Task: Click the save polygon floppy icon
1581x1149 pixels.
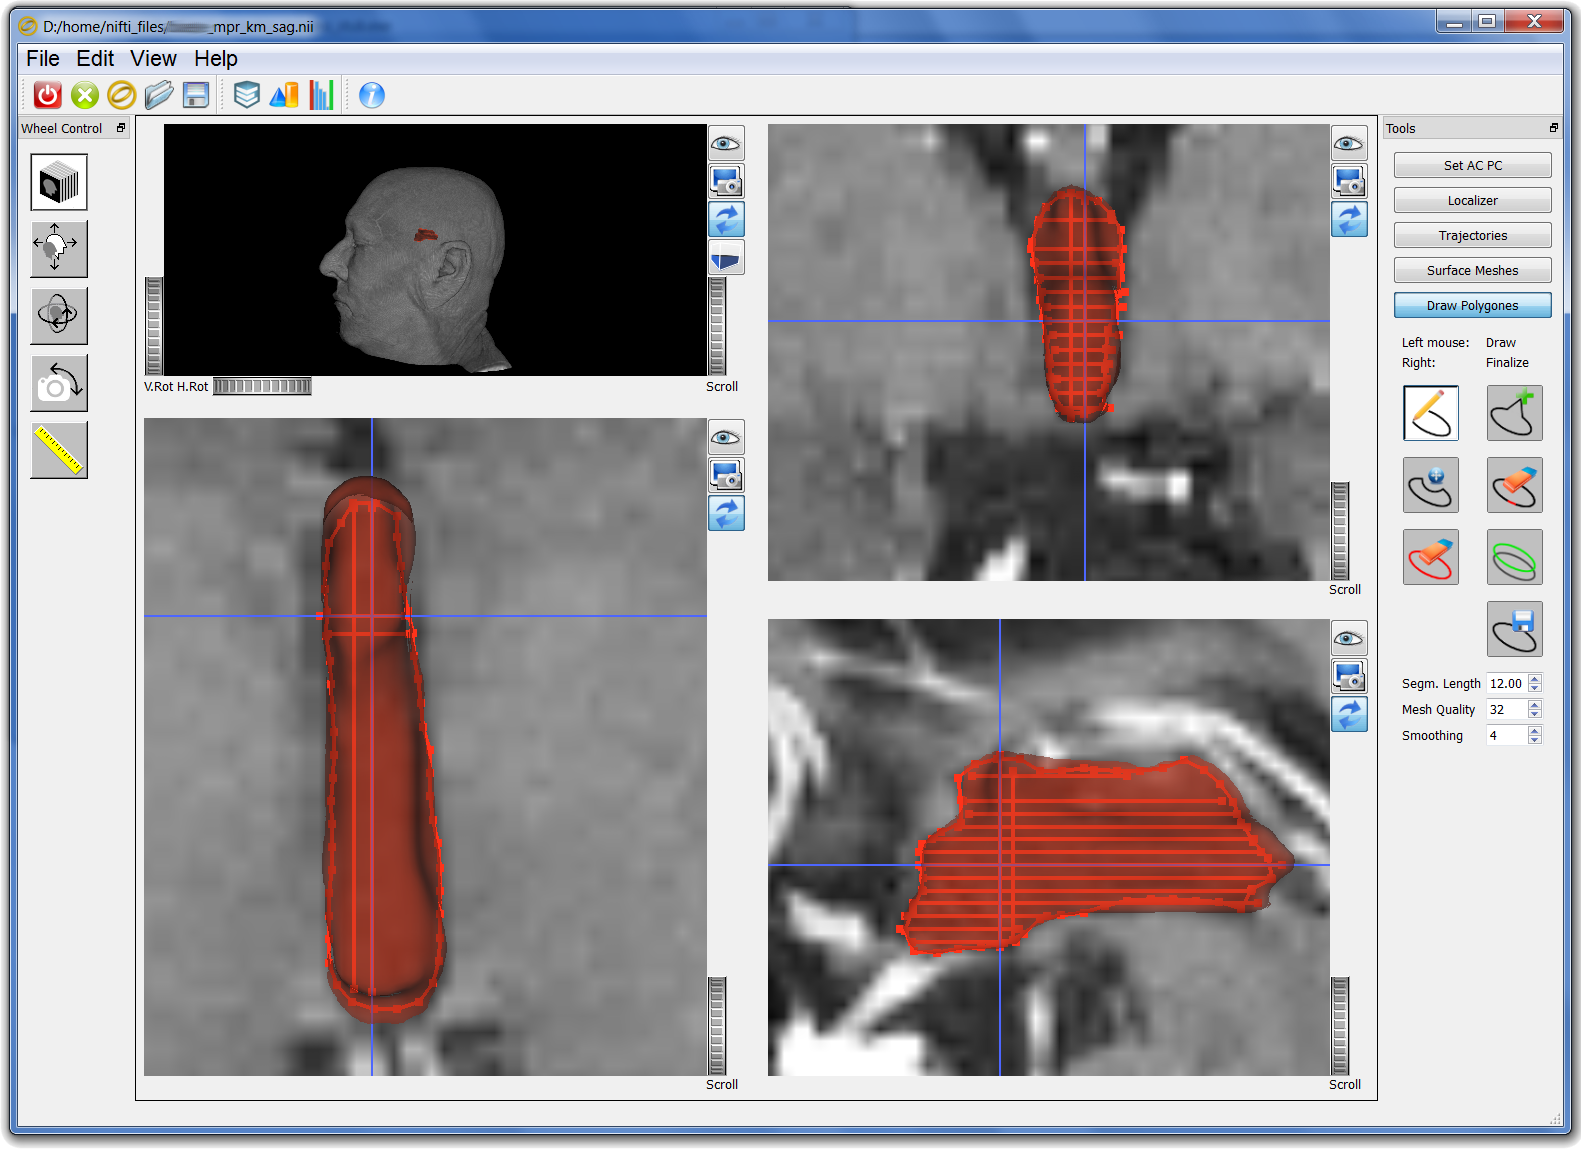Action: click(x=1514, y=629)
